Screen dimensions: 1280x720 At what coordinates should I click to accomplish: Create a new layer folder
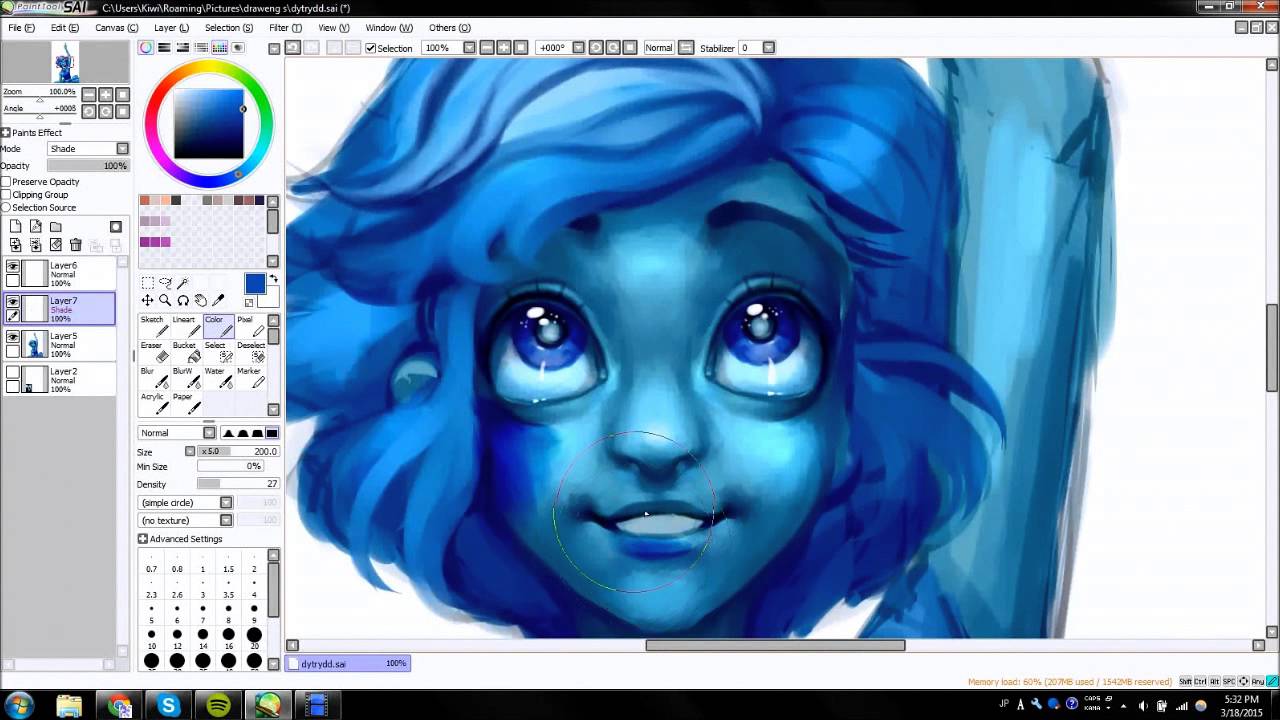[55, 227]
